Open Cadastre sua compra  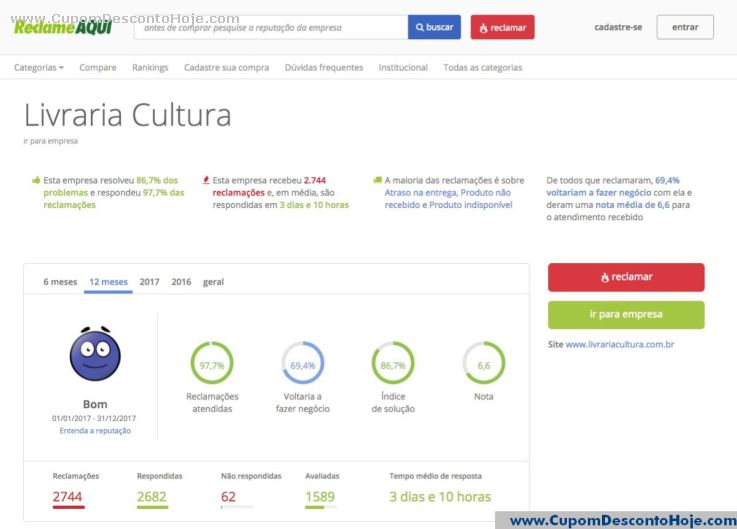tap(227, 67)
